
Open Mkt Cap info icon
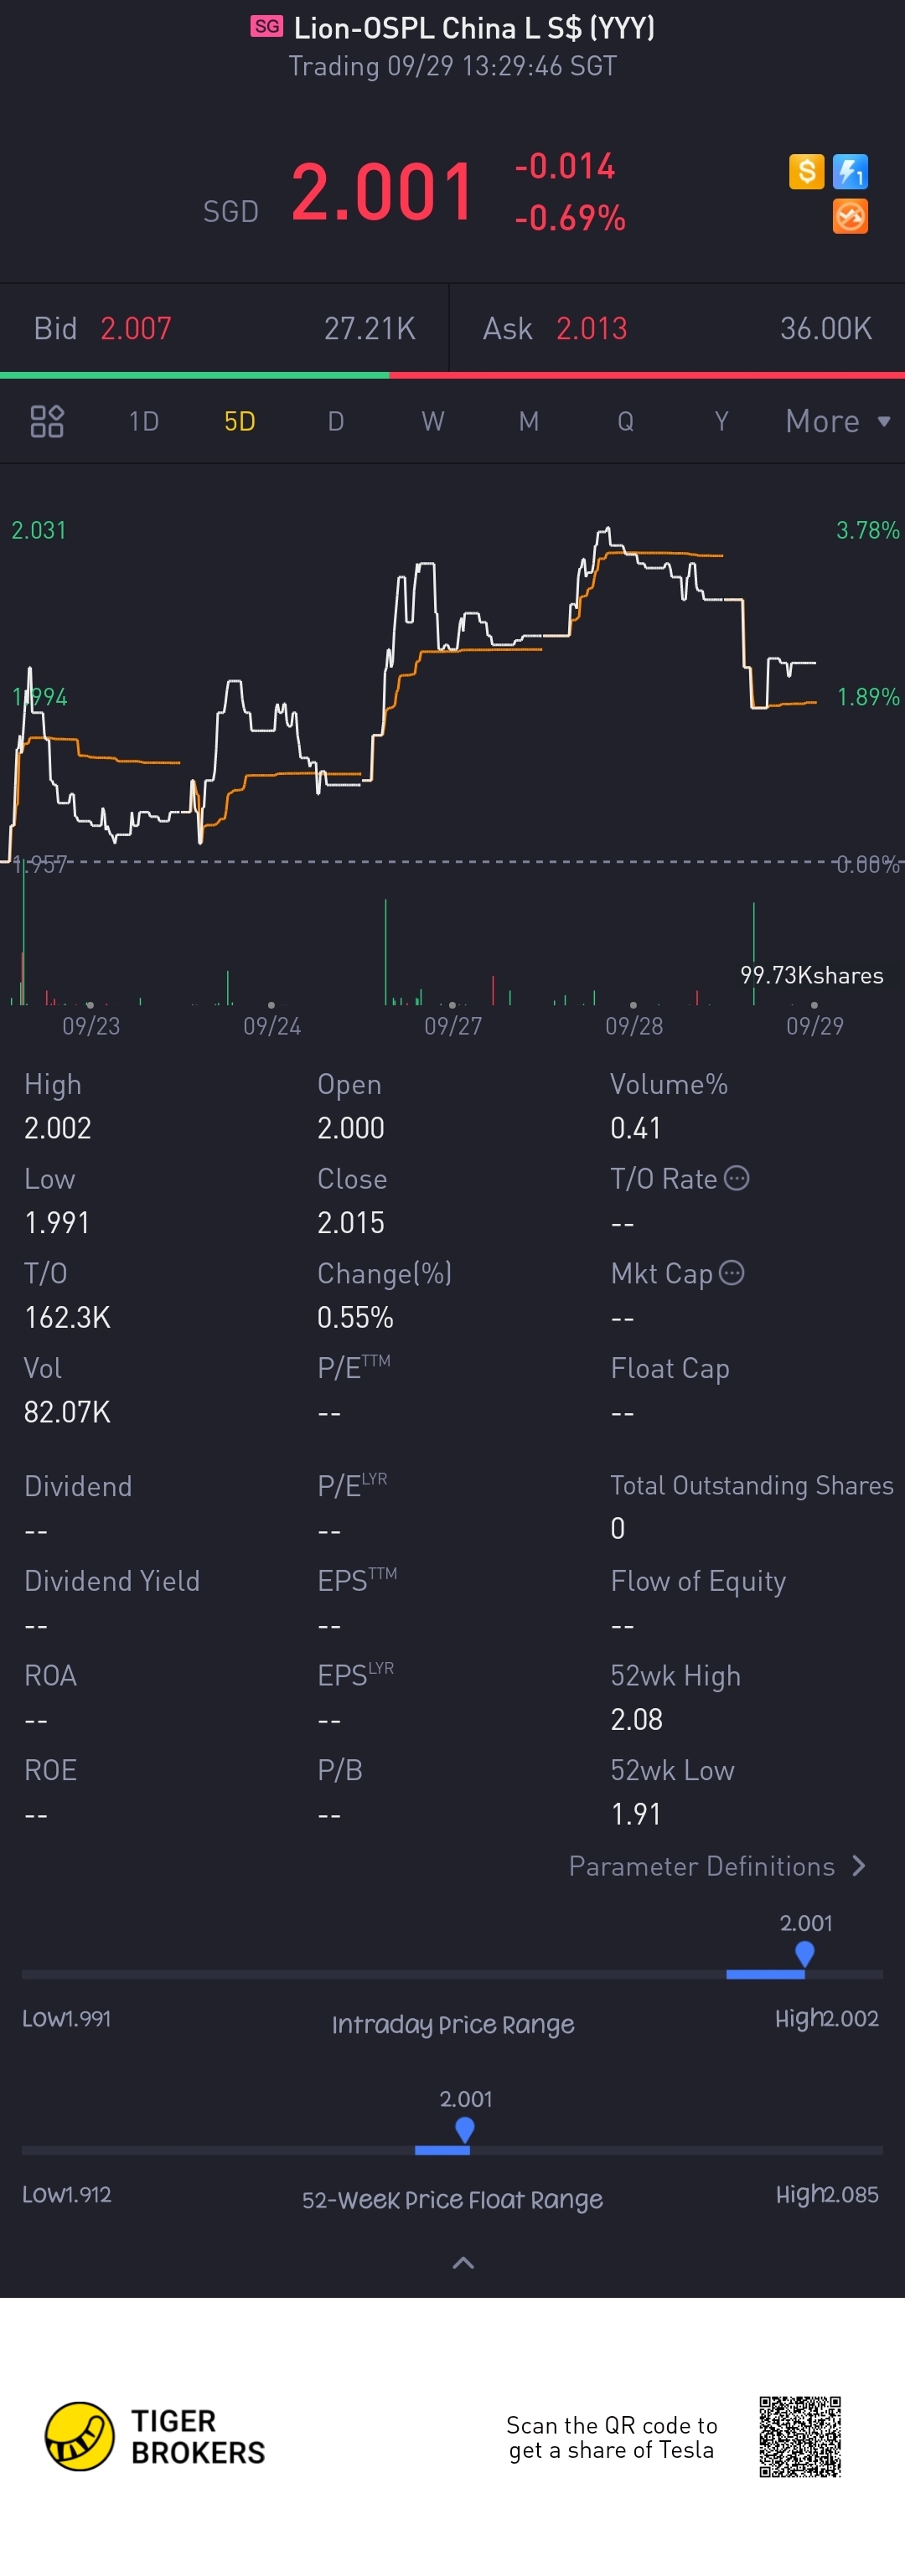(x=732, y=1272)
